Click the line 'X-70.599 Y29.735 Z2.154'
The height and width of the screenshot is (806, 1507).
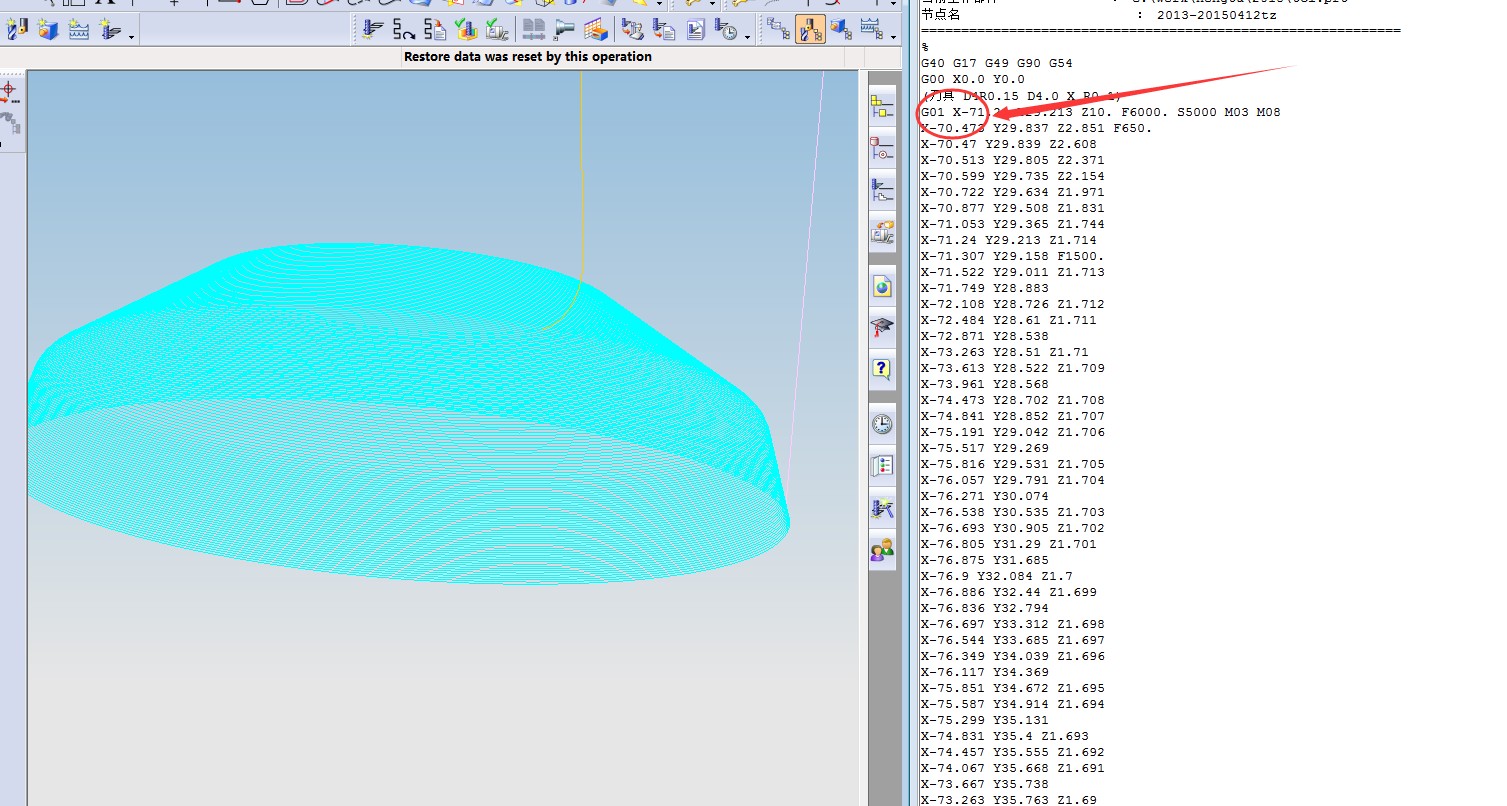[1013, 176]
